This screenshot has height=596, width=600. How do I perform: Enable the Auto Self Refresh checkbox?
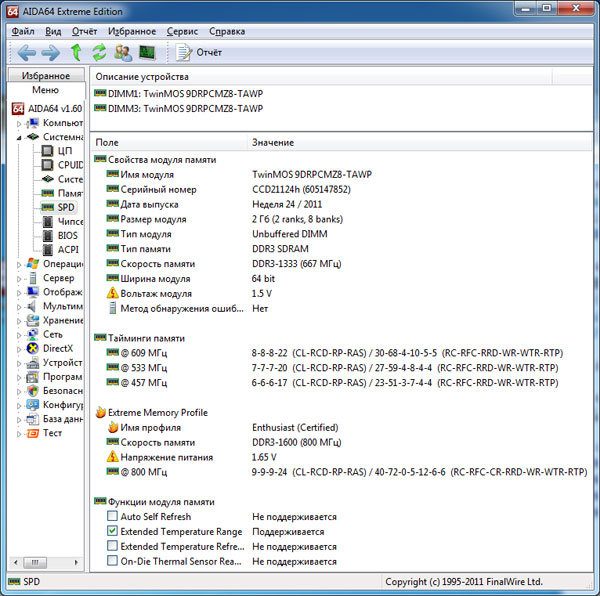tap(112, 516)
